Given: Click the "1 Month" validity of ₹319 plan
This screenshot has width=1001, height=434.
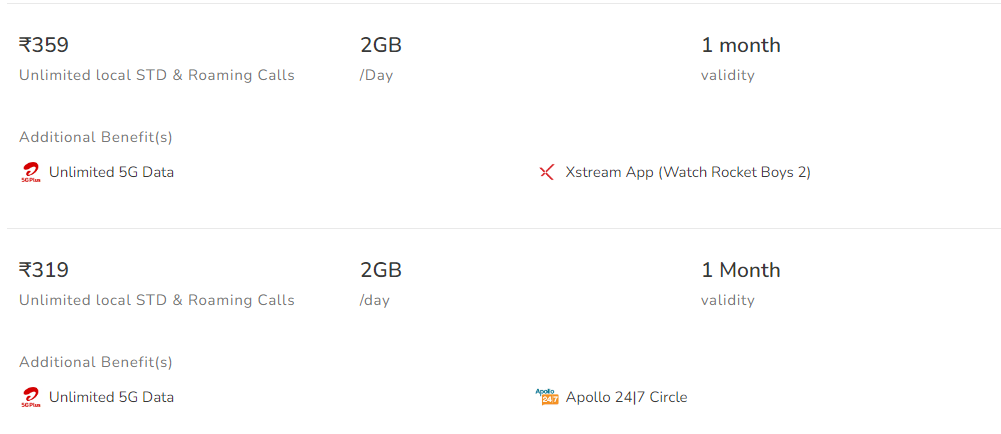Looking at the screenshot, I should (741, 270).
